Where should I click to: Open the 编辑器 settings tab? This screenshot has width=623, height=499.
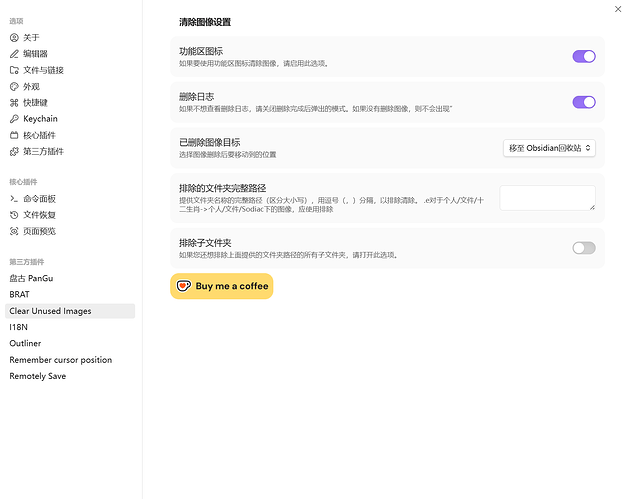pyautogui.click(x=70, y=54)
